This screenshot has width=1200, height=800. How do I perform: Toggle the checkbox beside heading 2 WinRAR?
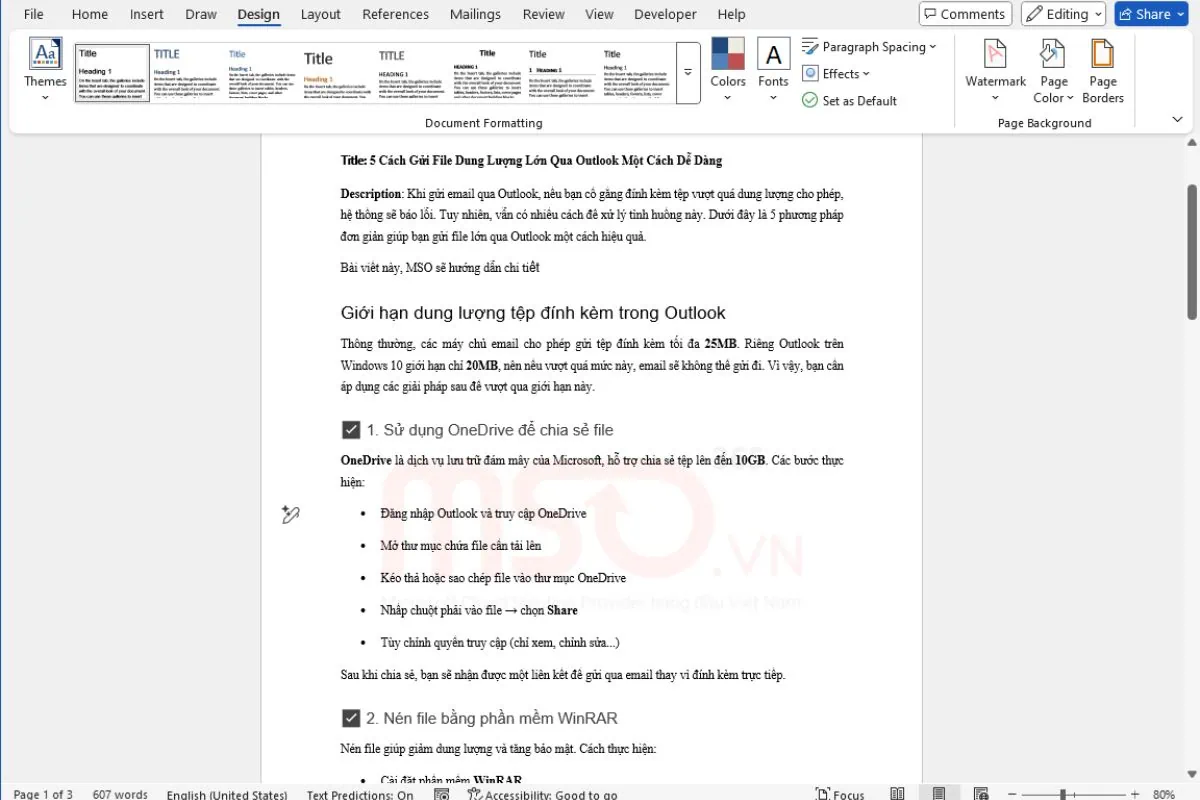tap(351, 717)
